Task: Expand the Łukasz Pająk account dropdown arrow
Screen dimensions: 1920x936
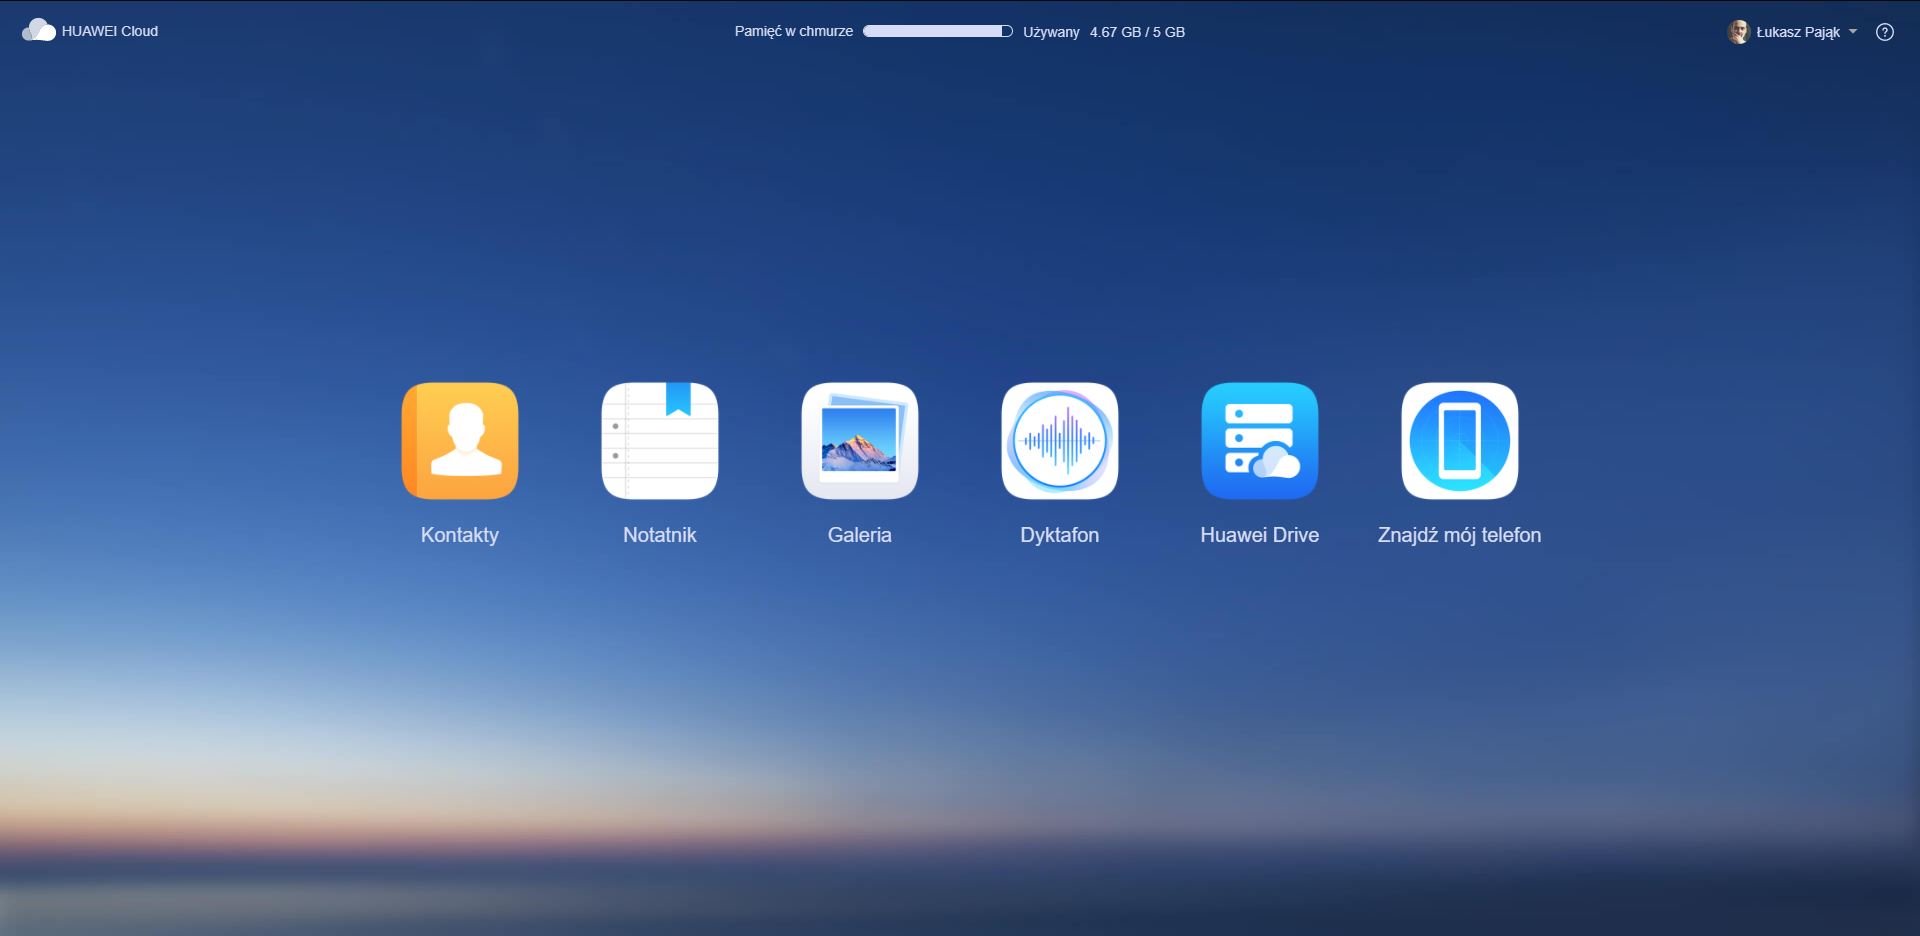Action: (x=1853, y=32)
